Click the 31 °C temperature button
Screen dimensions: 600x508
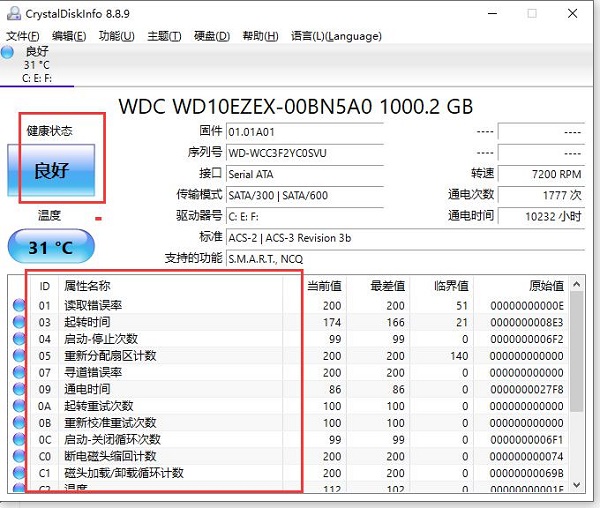tap(51, 247)
